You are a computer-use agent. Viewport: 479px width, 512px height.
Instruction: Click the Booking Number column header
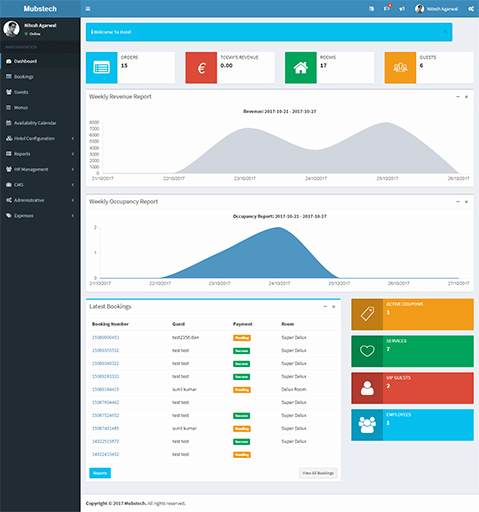[x=110, y=324]
